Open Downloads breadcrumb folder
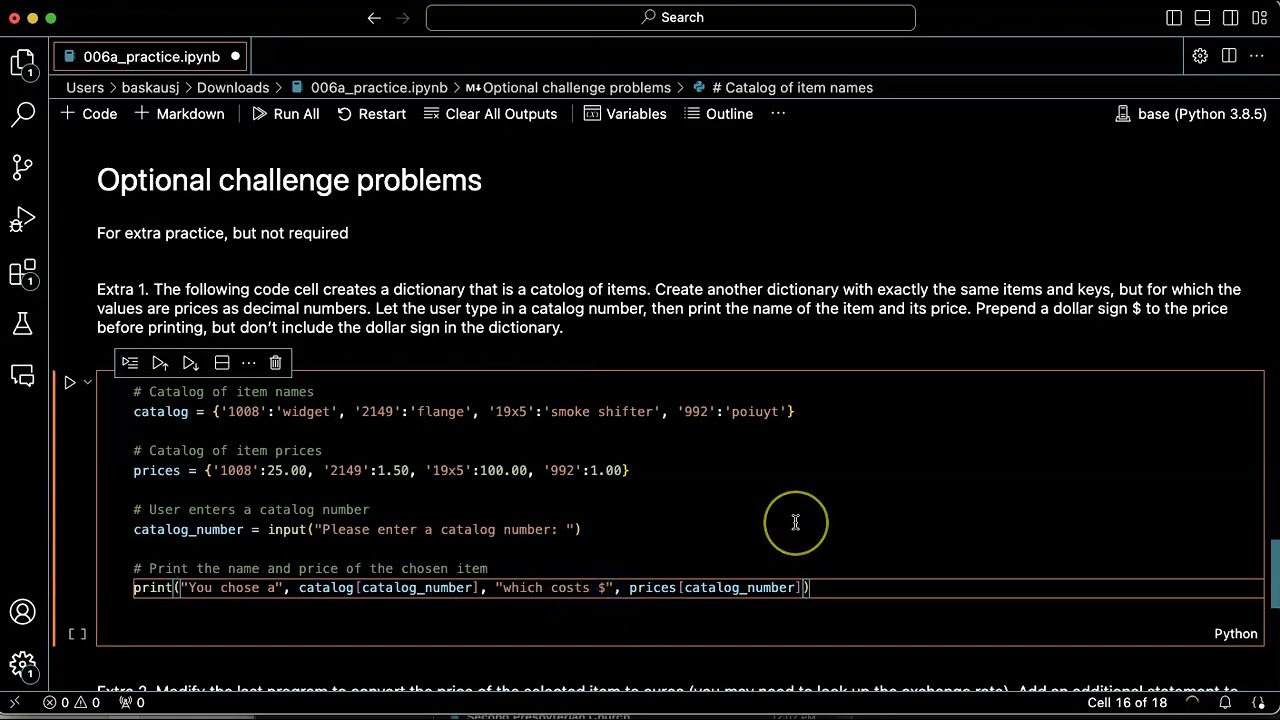 pyautogui.click(x=233, y=88)
